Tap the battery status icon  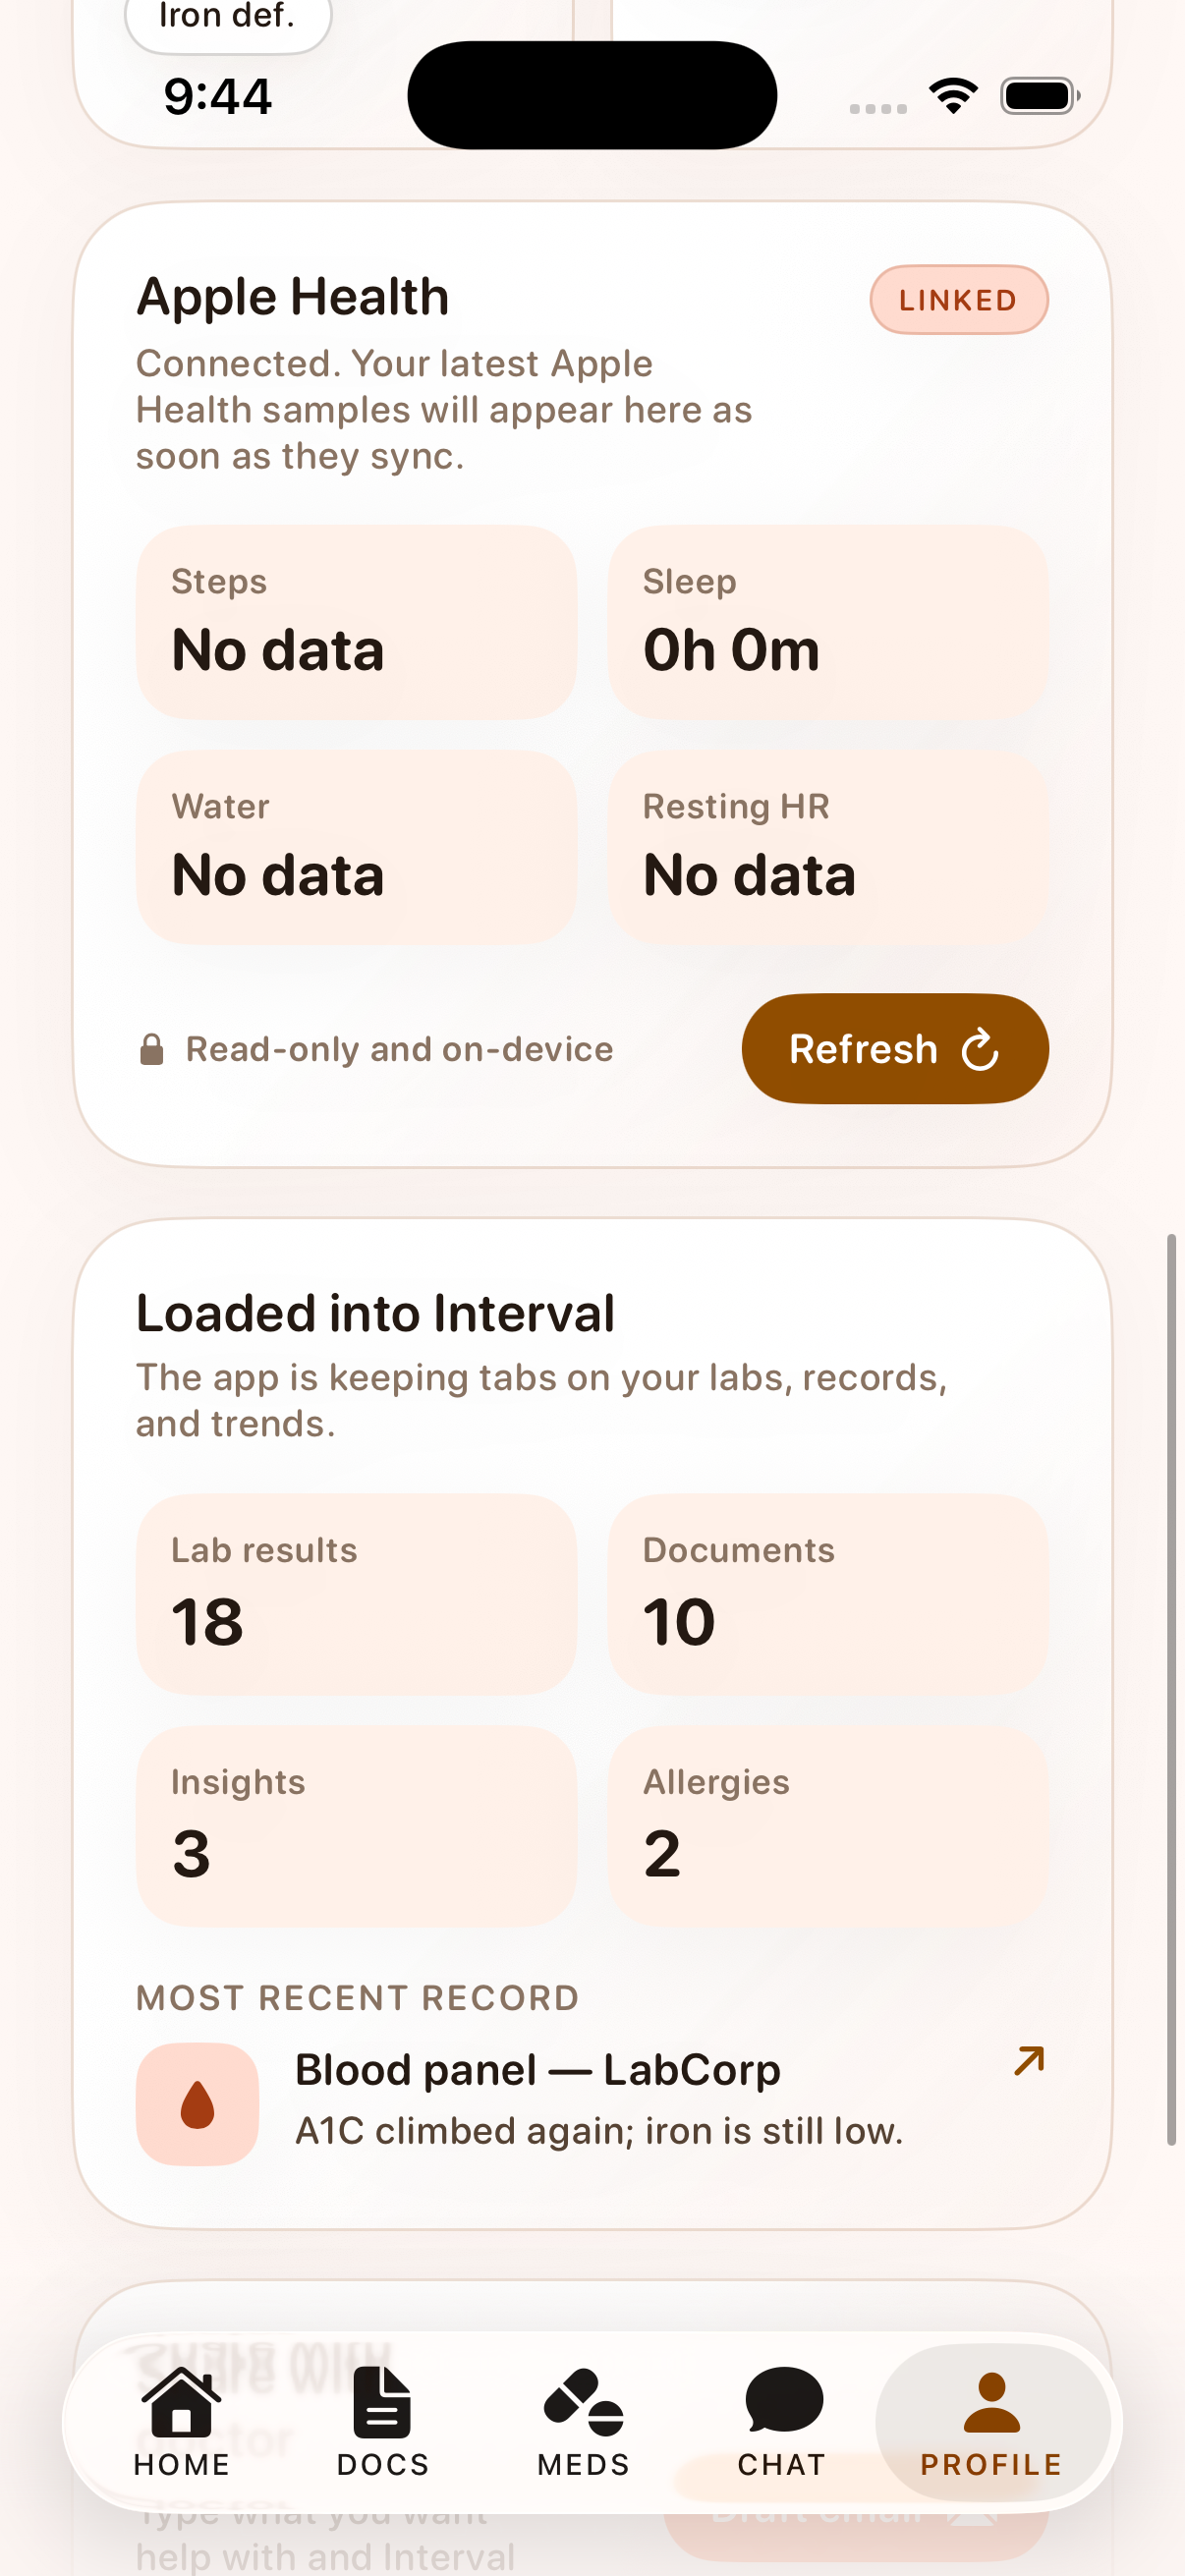[1040, 96]
